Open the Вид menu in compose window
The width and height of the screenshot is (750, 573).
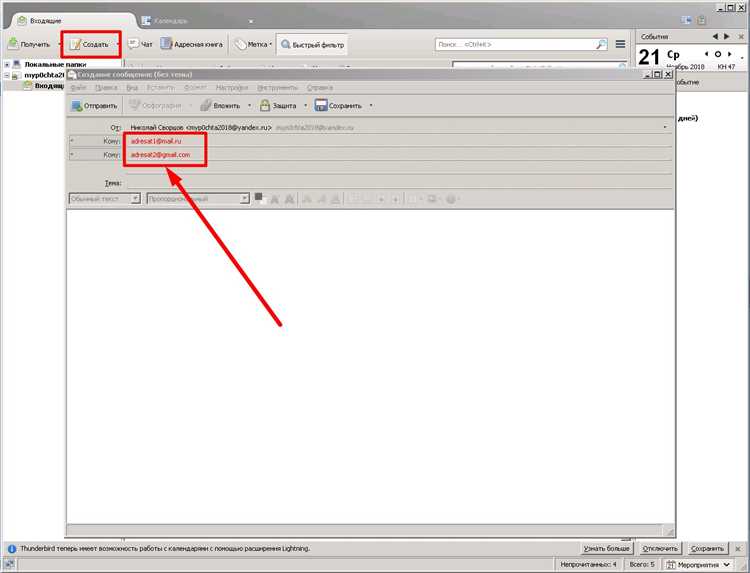pyautogui.click(x=132, y=88)
